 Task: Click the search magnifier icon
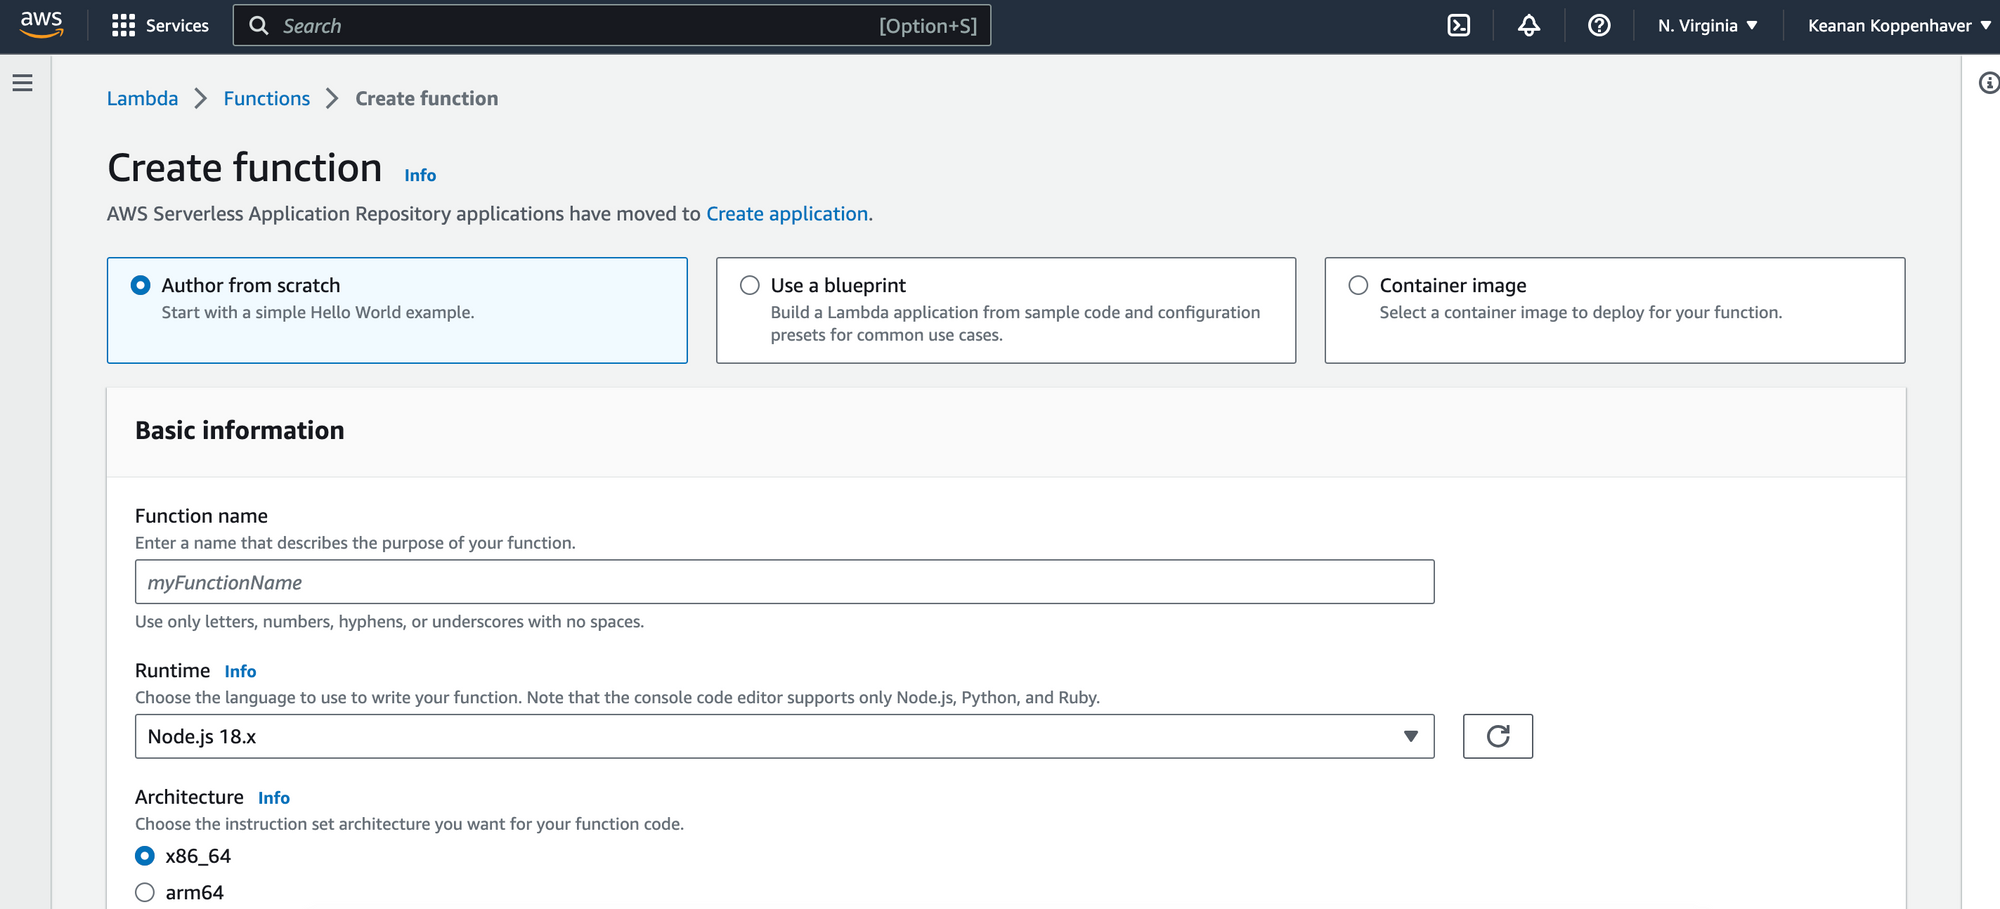click(259, 26)
